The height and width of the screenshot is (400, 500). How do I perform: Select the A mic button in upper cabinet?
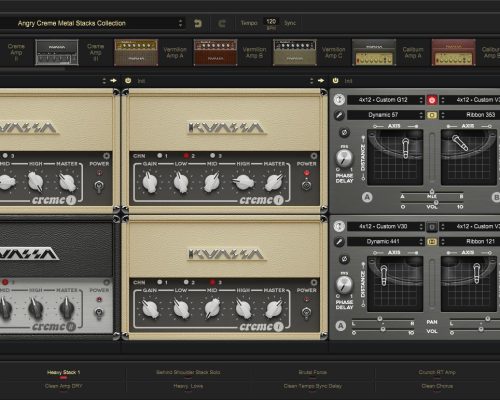(x=367, y=197)
